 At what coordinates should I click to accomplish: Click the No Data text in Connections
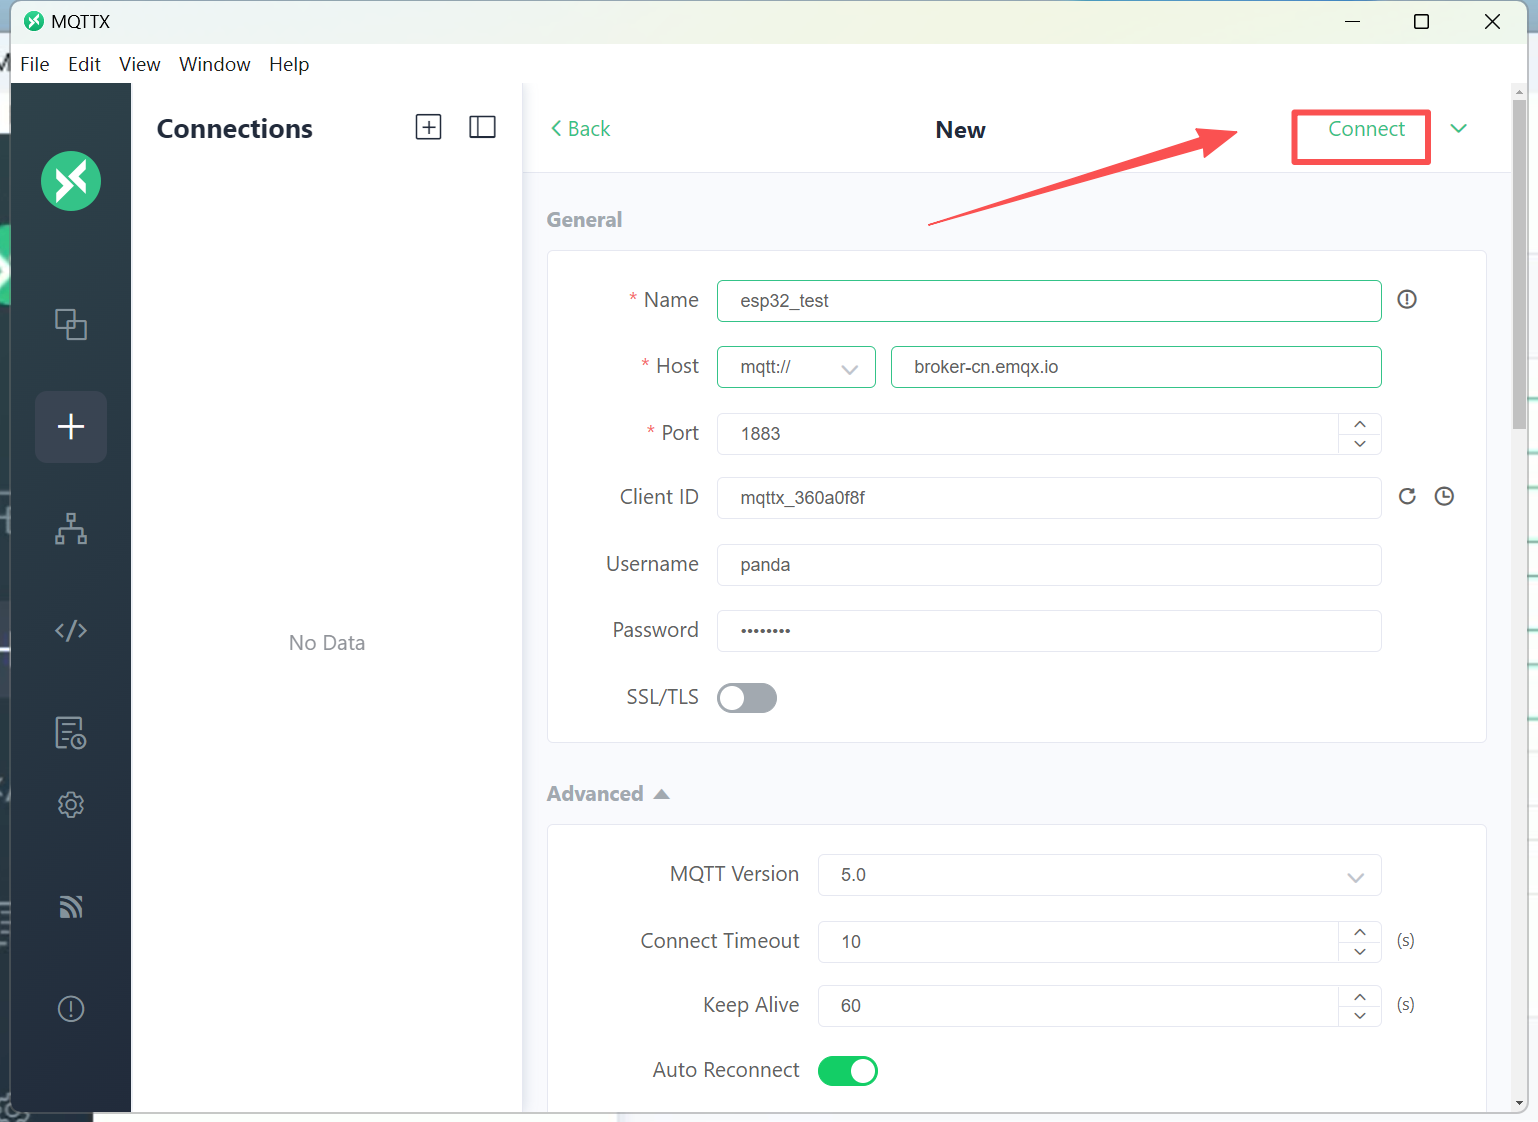(327, 643)
